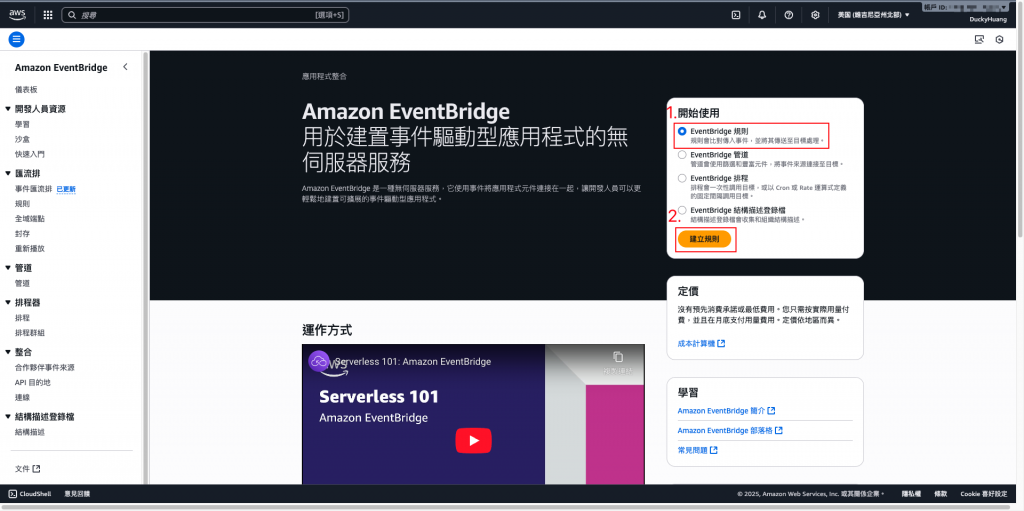This screenshot has height=511, width=1024.
Task: Click the CloudShell icon in top bar
Action: point(736,15)
